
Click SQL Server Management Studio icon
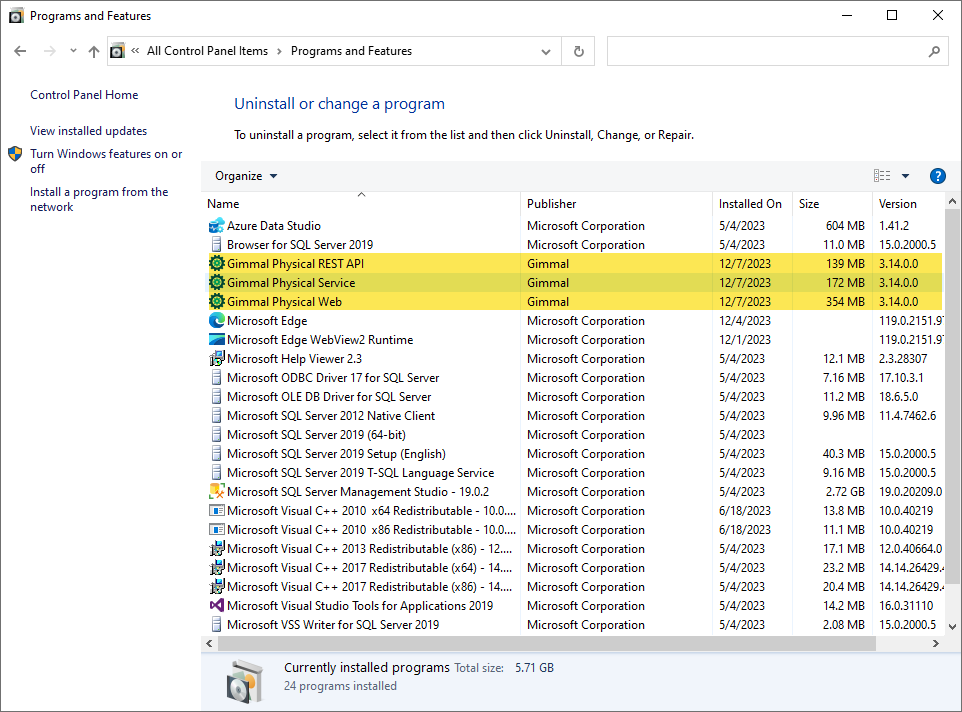(x=216, y=492)
